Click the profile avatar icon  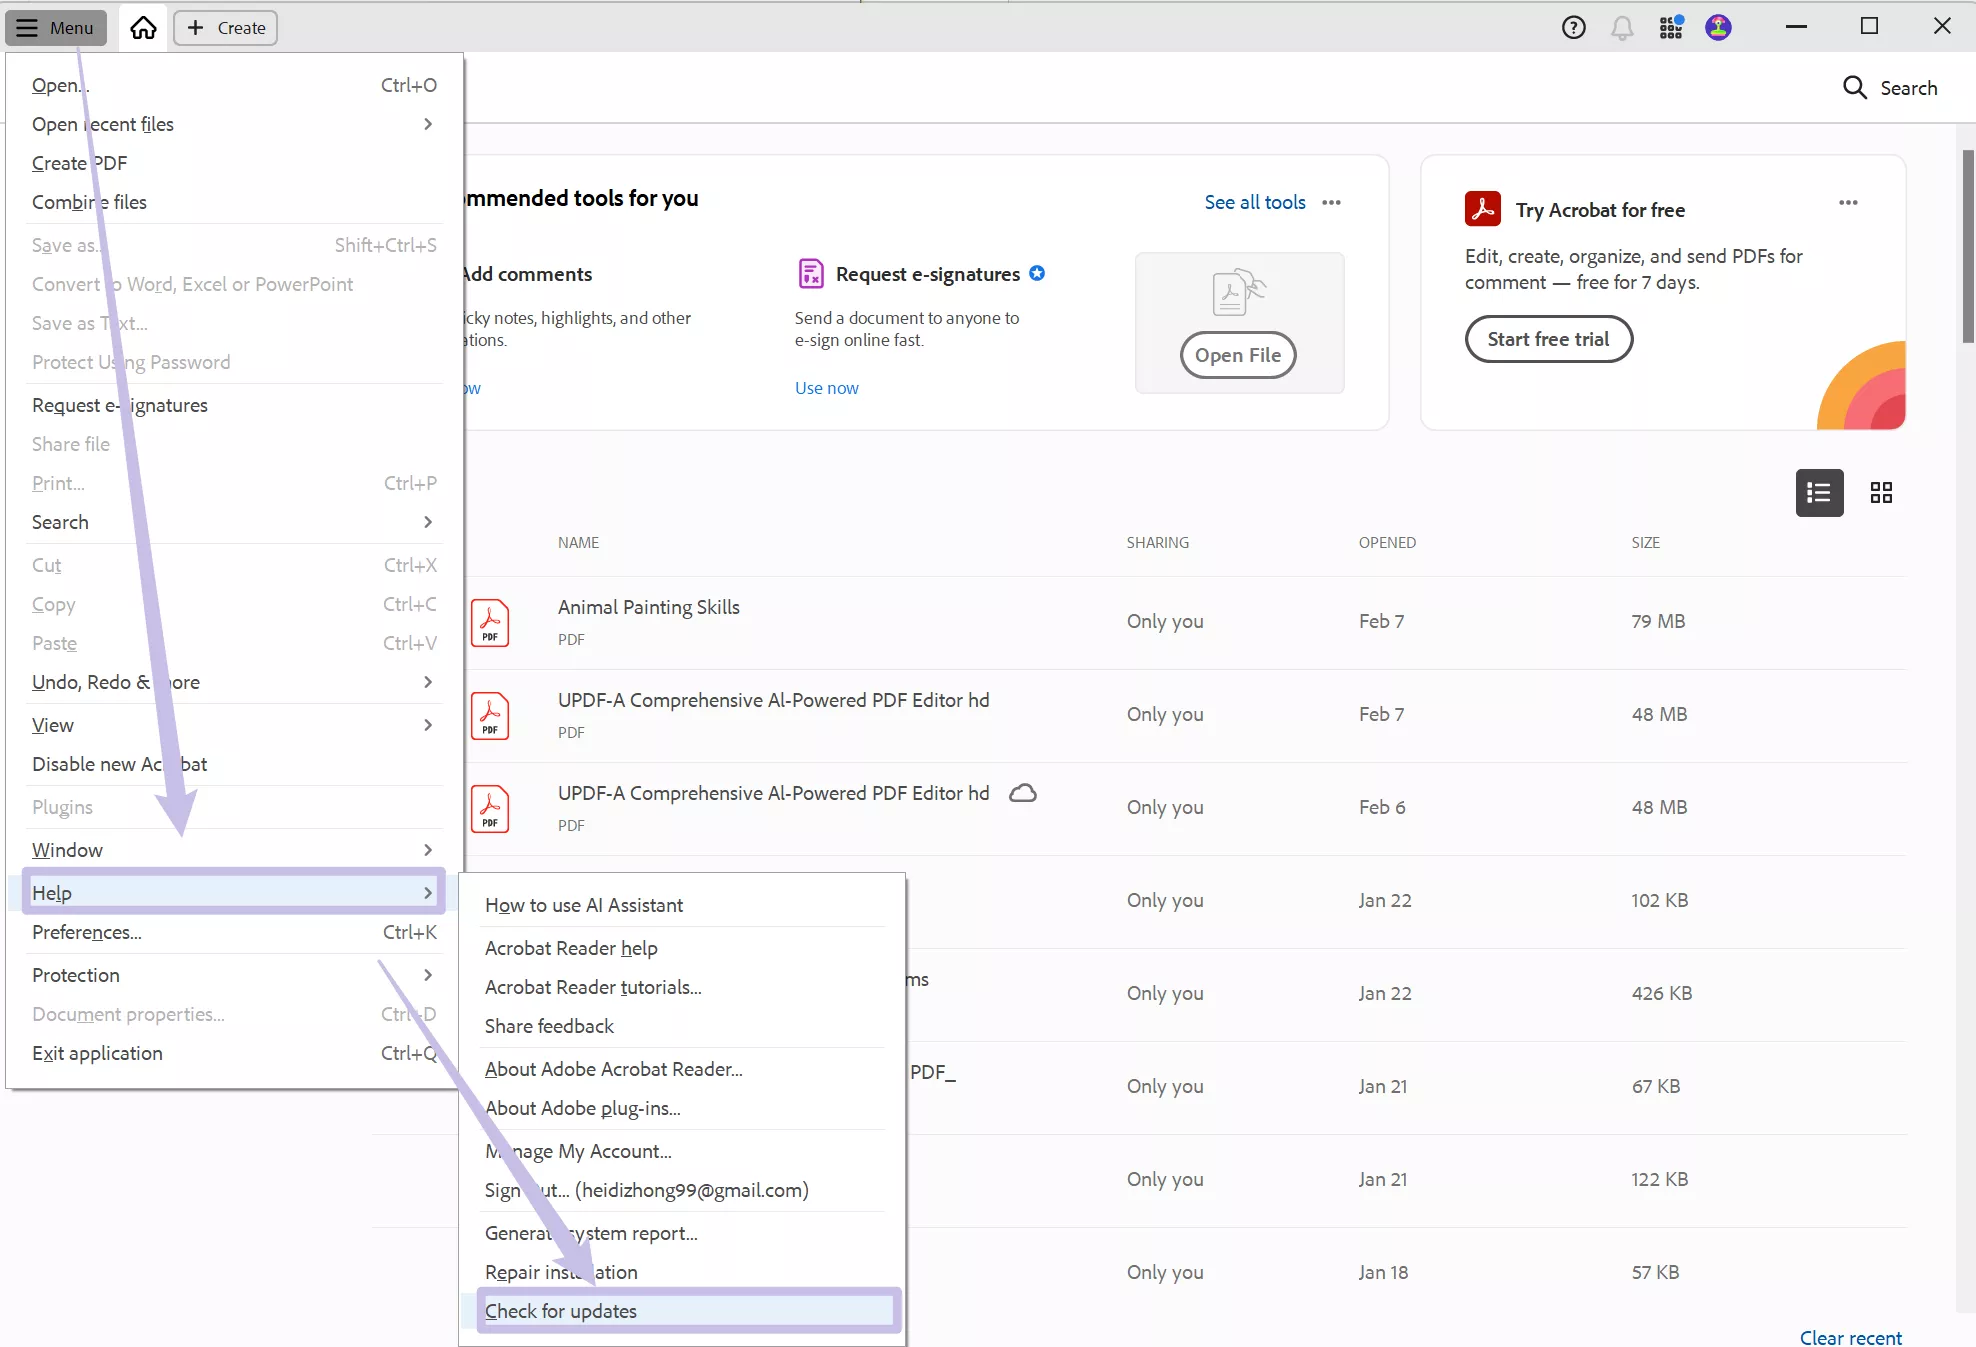1718,27
